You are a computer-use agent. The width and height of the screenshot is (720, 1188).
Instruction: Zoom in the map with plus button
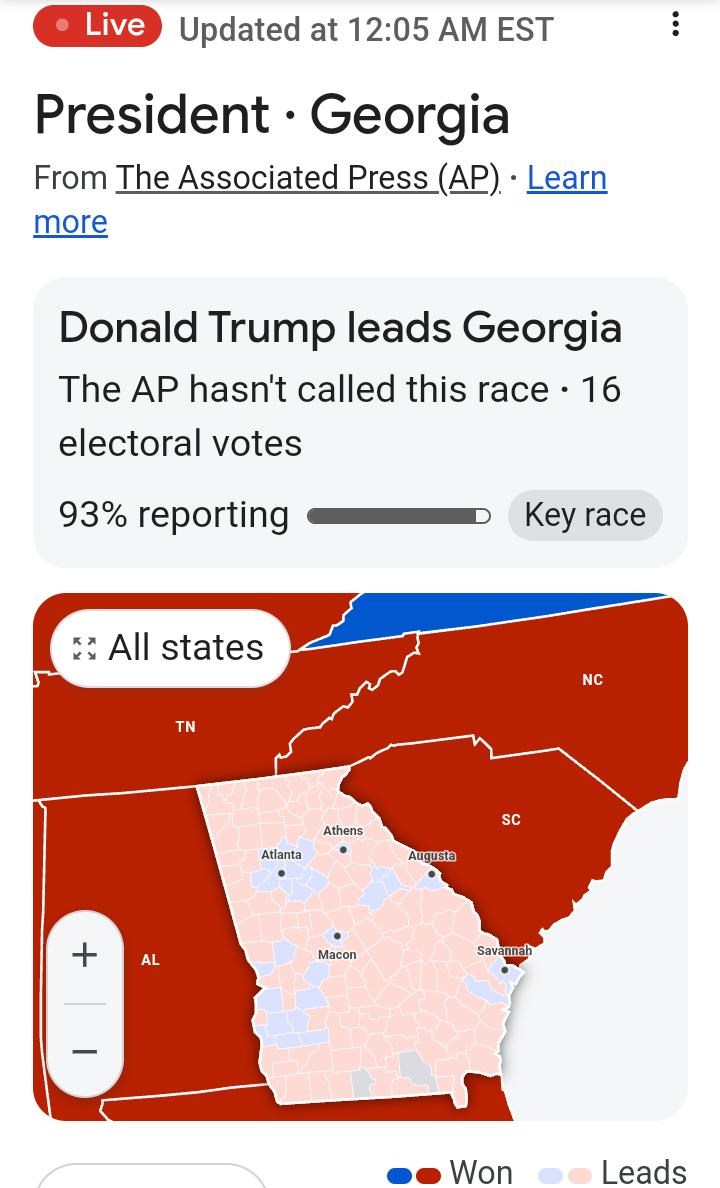pos(85,955)
